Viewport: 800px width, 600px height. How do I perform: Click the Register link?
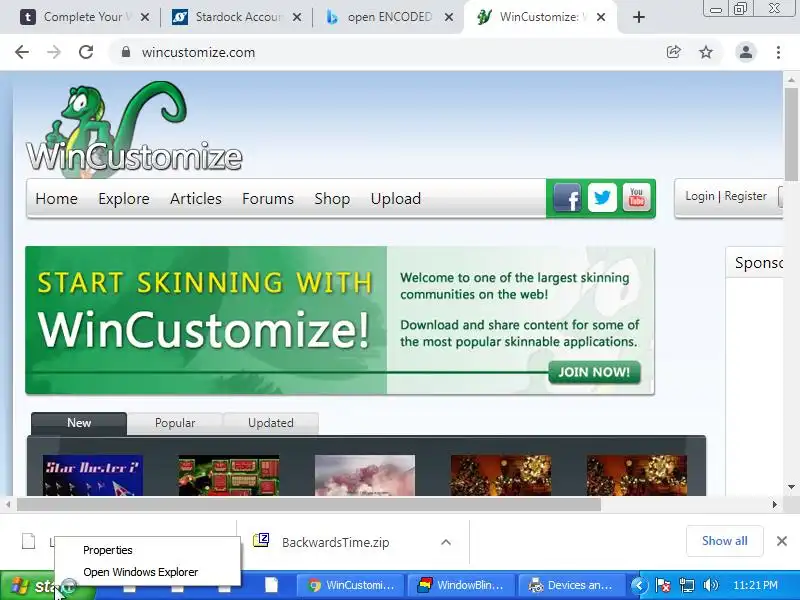[x=745, y=196]
